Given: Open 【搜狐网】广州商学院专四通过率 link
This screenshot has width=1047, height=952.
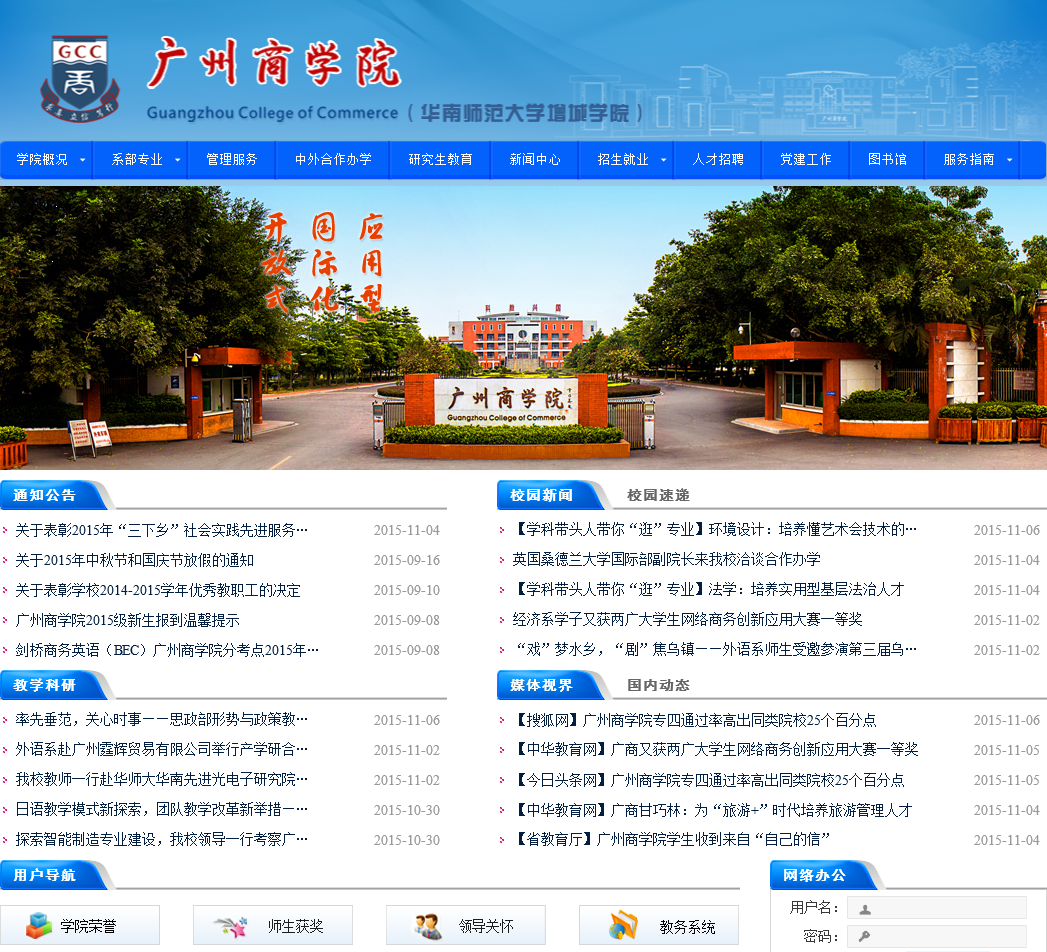Looking at the screenshot, I should pyautogui.click(x=694, y=720).
